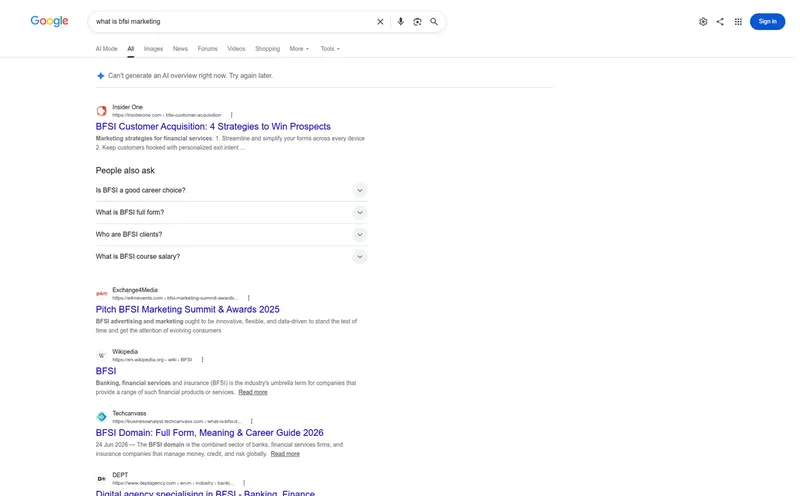This screenshot has height=496, width=800.
Task: Click the DEPT site favicon
Action: tap(102, 479)
